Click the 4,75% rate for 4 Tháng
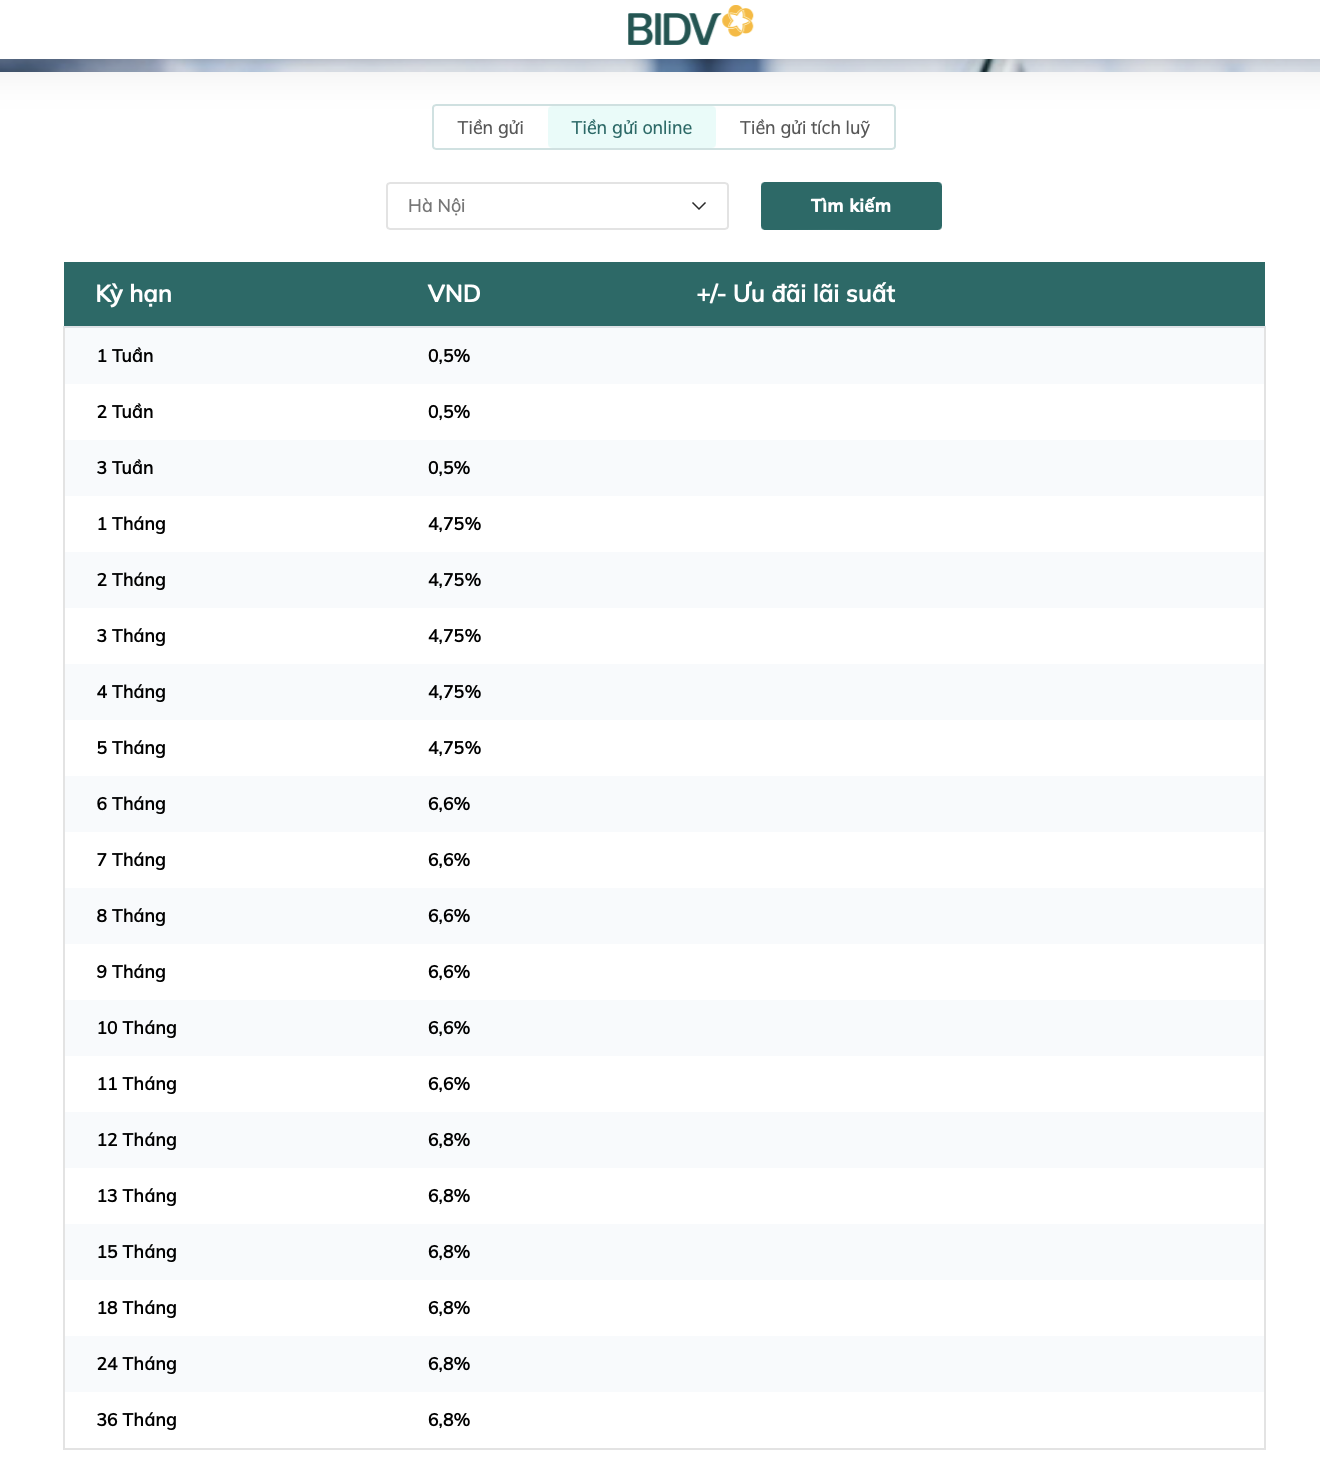 (x=455, y=692)
